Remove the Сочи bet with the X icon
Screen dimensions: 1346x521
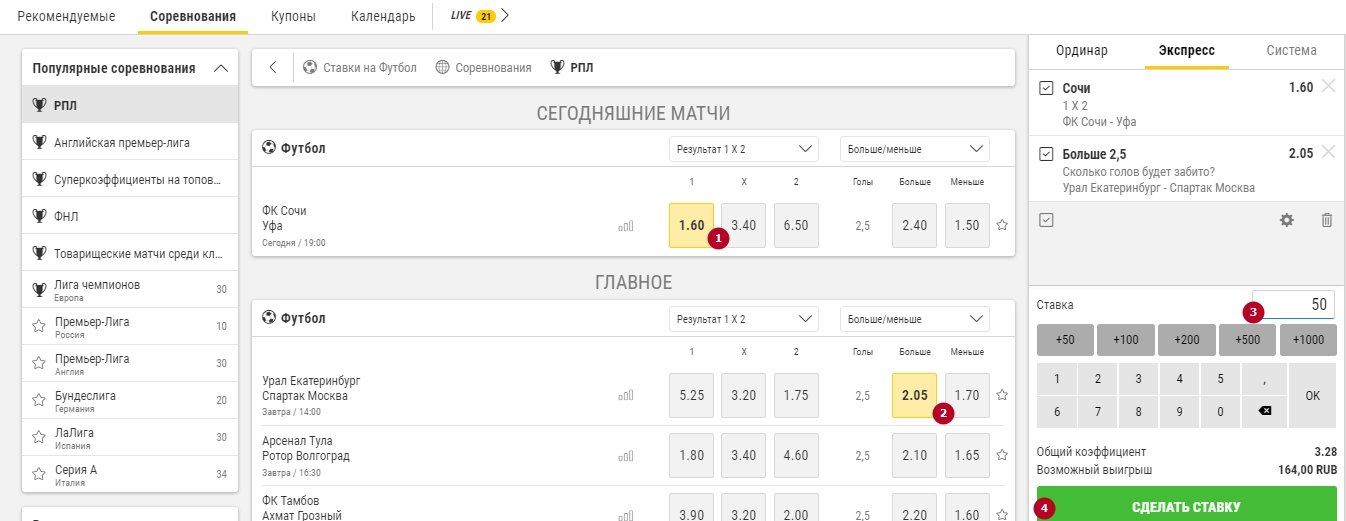1328,86
